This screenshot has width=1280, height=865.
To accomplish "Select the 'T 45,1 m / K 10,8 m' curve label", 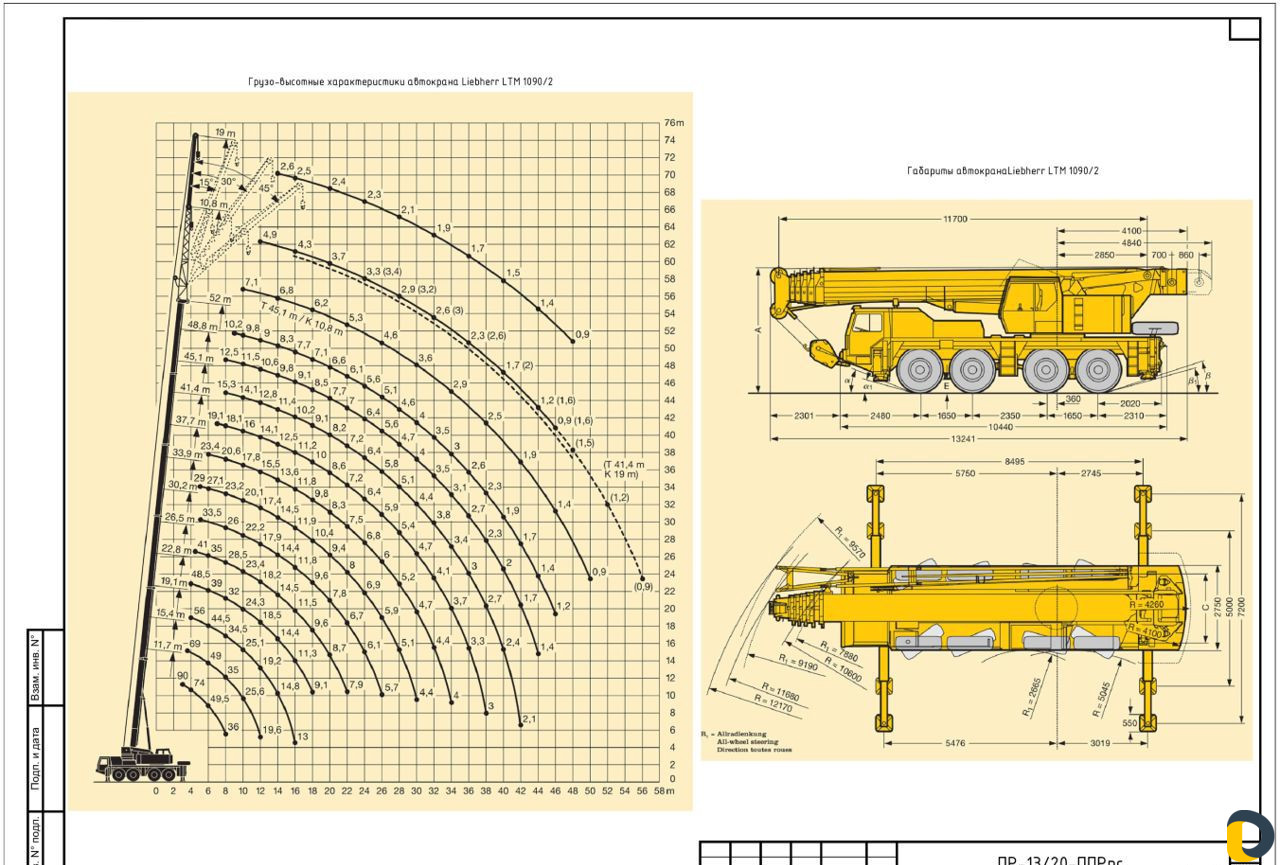I will click(x=303, y=319).
